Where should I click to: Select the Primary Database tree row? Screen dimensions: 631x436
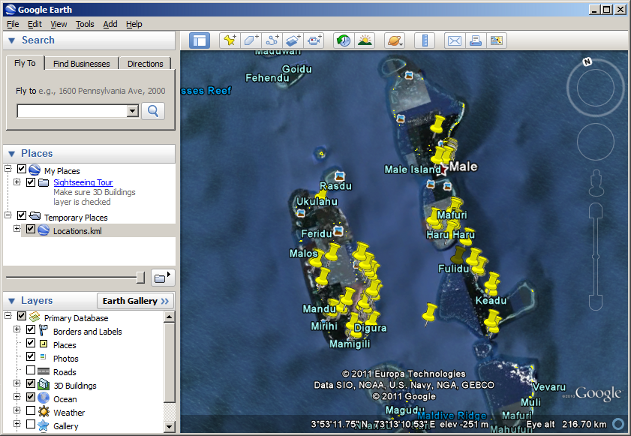(76, 318)
